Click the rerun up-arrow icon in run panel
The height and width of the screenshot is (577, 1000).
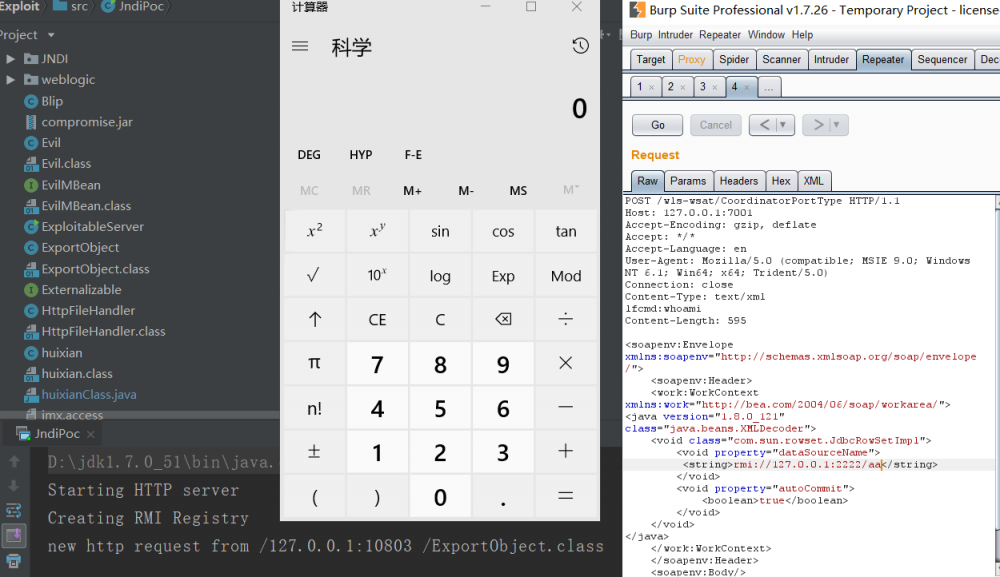coord(14,461)
